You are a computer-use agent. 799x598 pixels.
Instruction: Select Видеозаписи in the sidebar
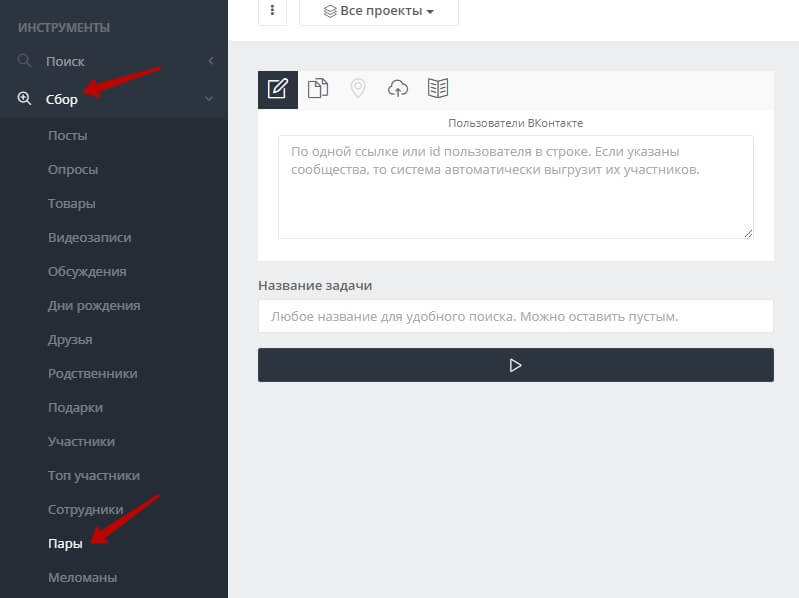click(x=90, y=237)
